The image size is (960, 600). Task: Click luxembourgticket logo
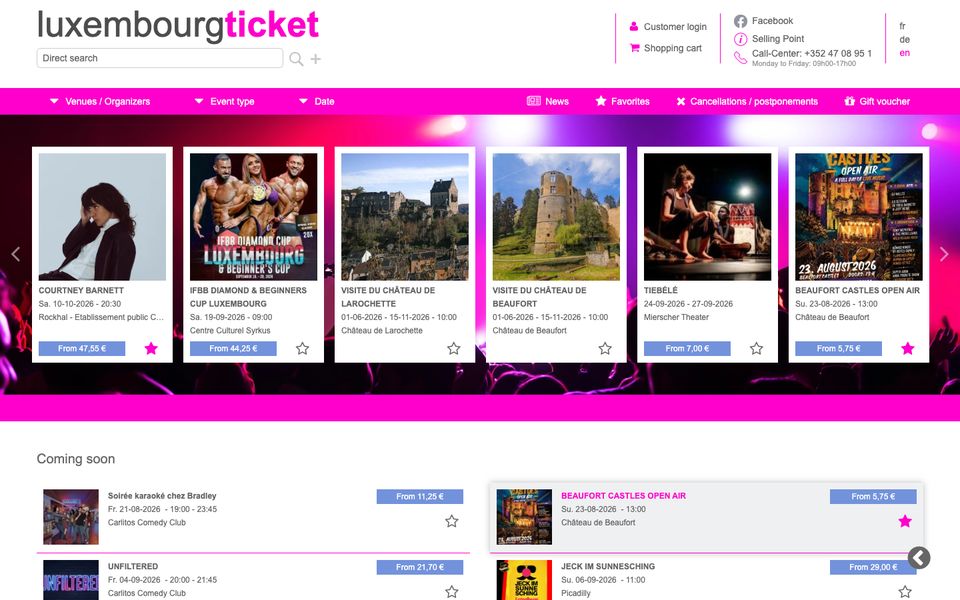coord(178,26)
